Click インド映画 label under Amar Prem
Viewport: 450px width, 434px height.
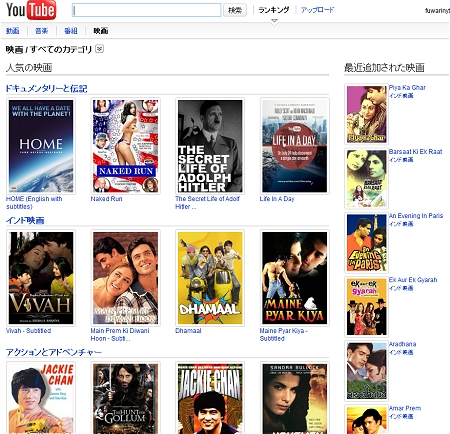tap(401, 416)
